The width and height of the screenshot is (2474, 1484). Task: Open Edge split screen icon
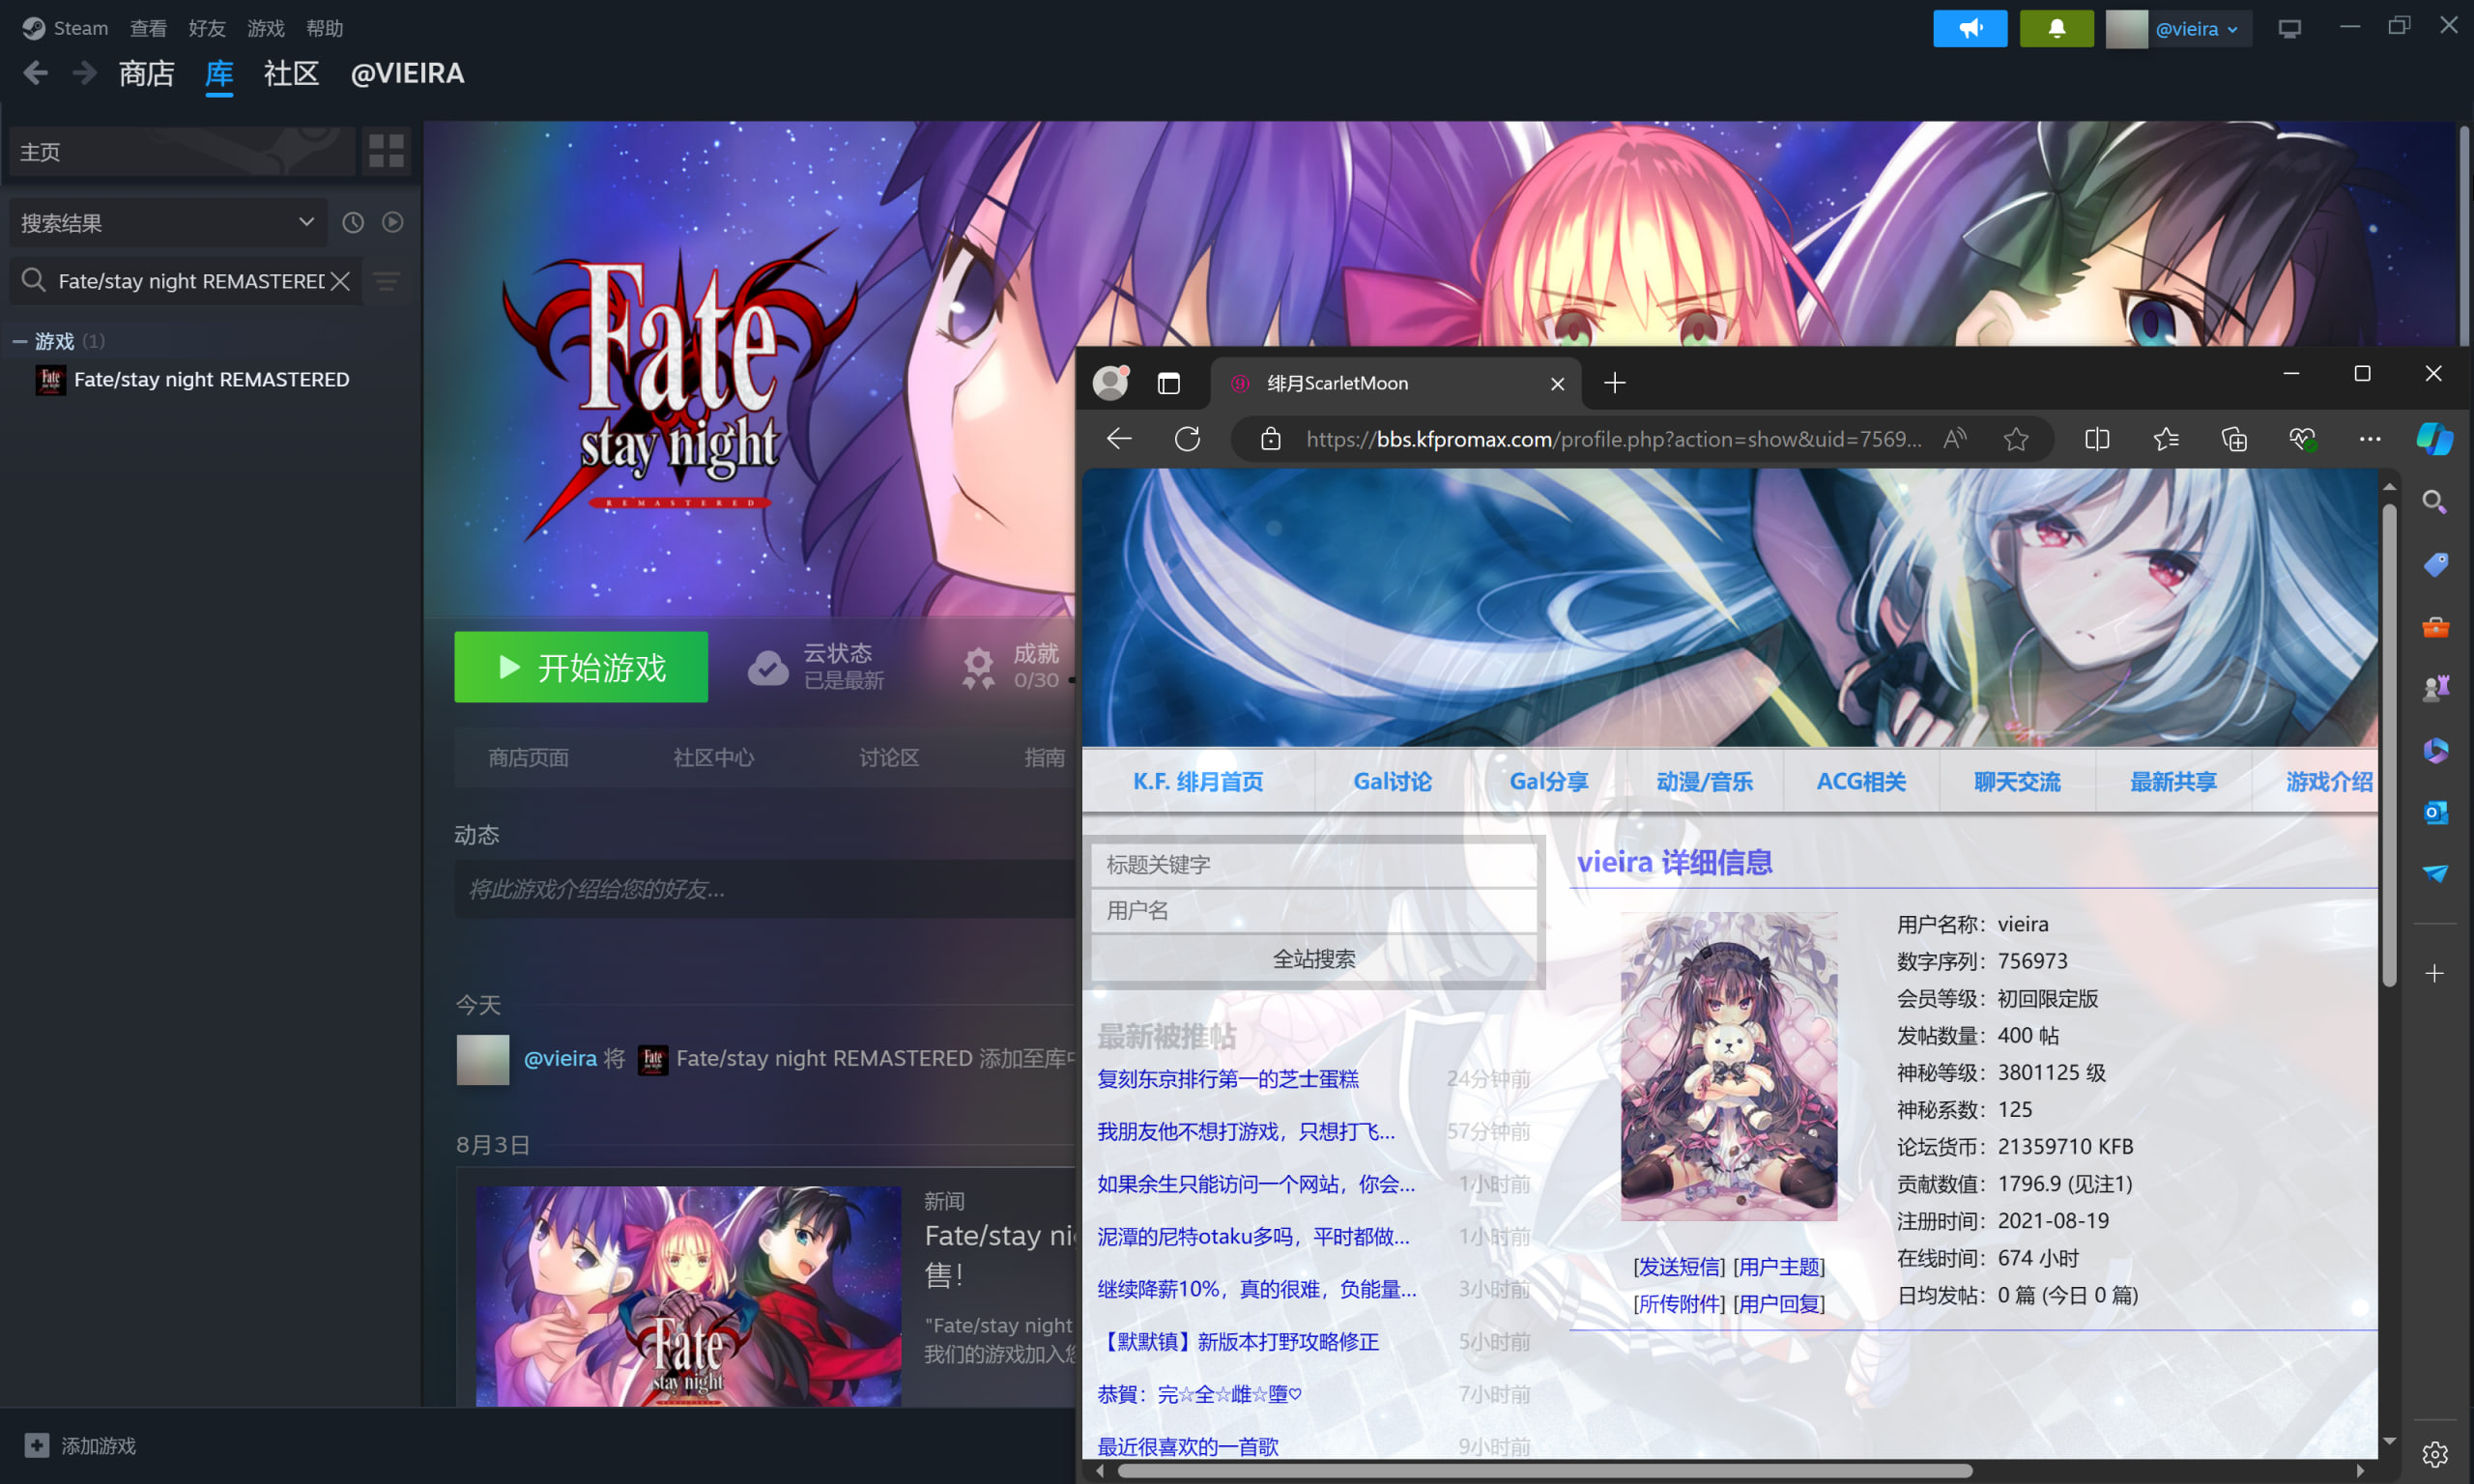2097,439
